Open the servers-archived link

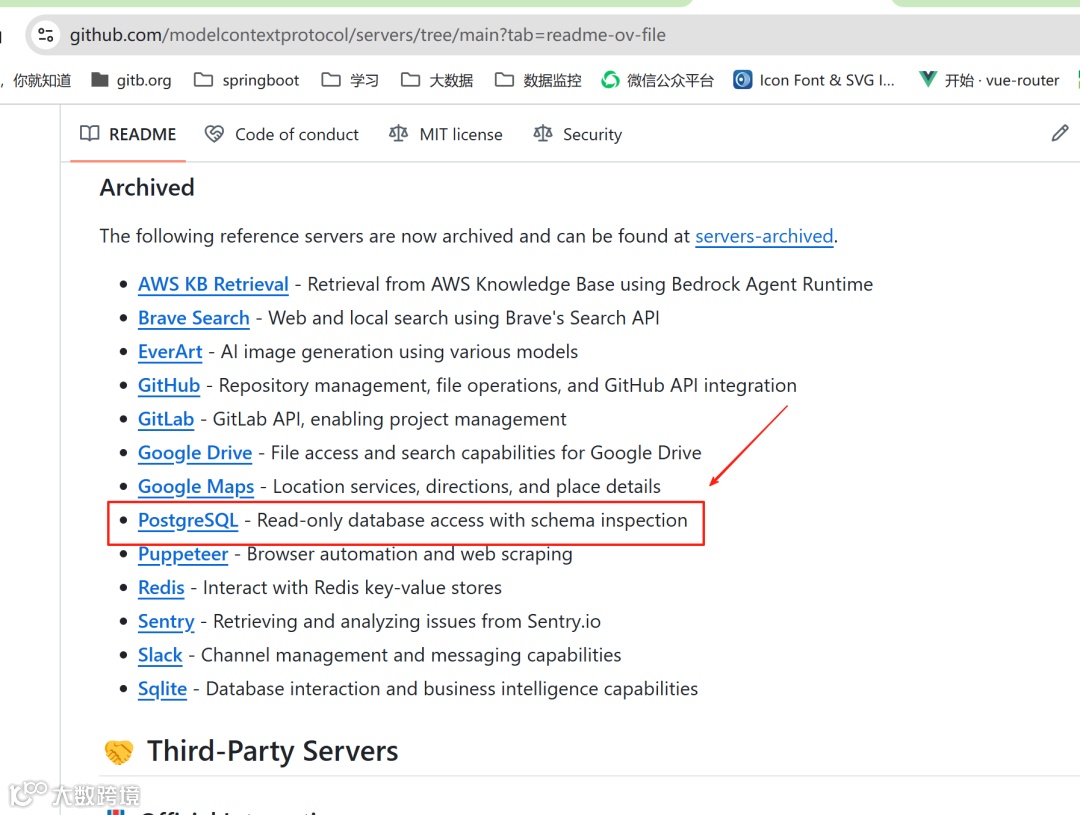coord(764,236)
